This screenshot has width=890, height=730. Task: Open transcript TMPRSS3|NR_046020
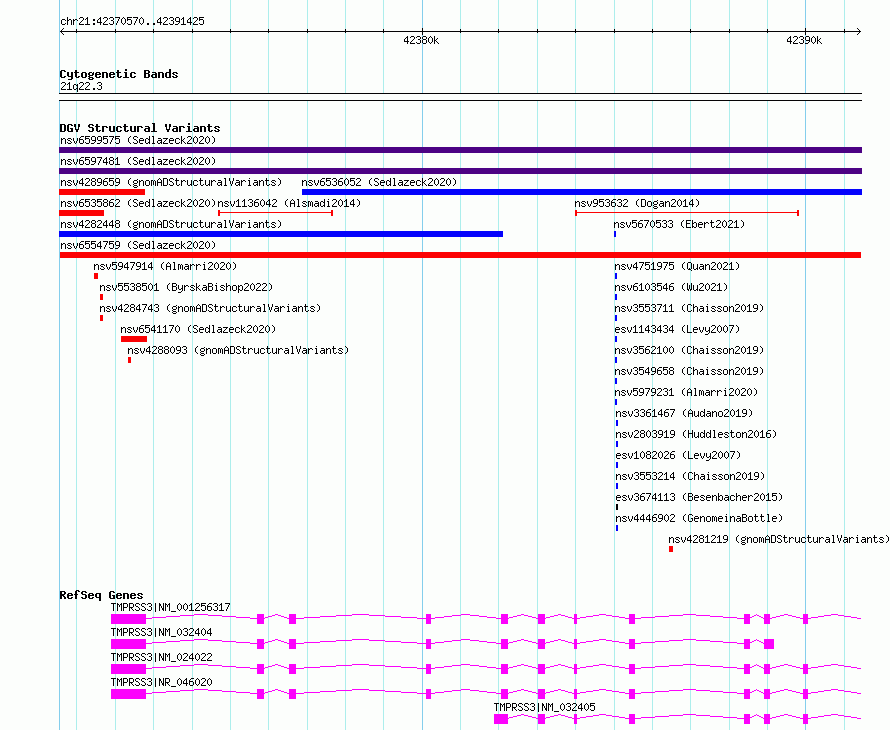pyautogui.click(x=162, y=682)
